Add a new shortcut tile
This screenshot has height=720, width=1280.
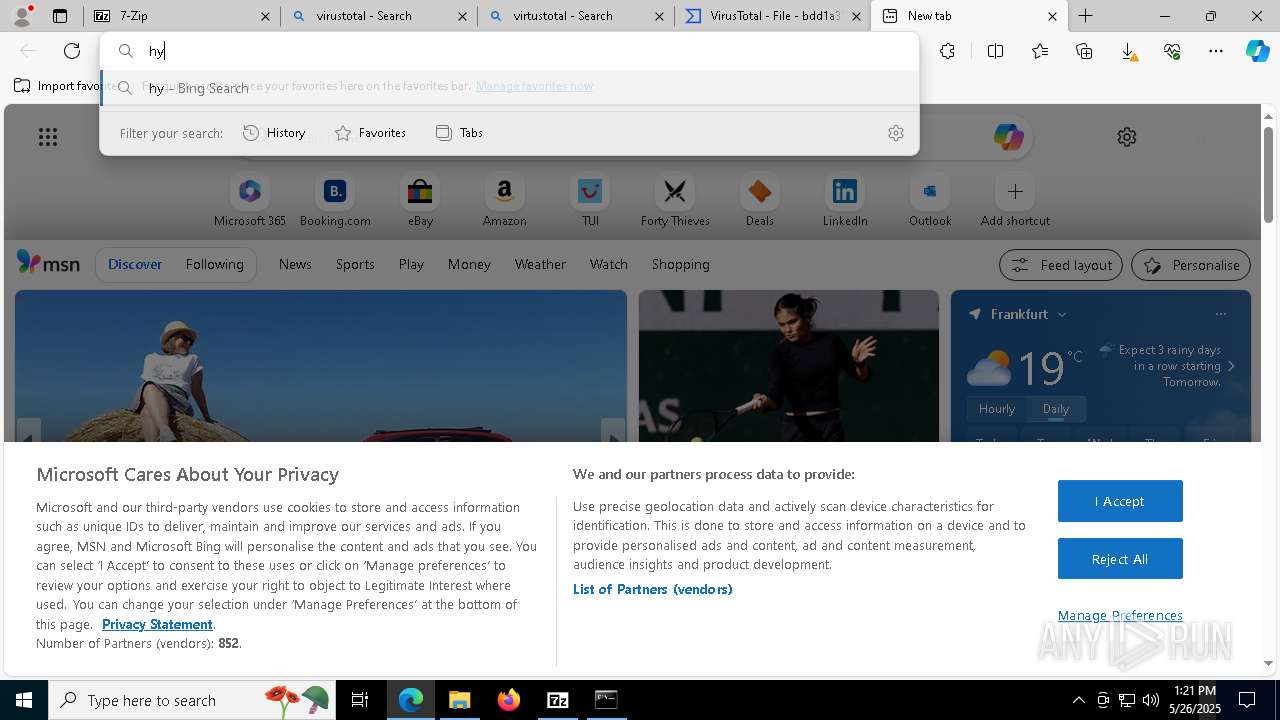pyautogui.click(x=1015, y=201)
